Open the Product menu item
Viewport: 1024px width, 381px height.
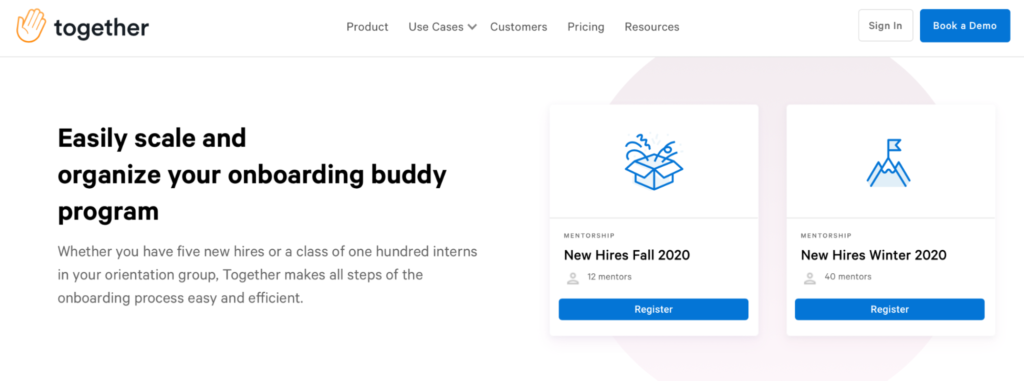click(367, 27)
